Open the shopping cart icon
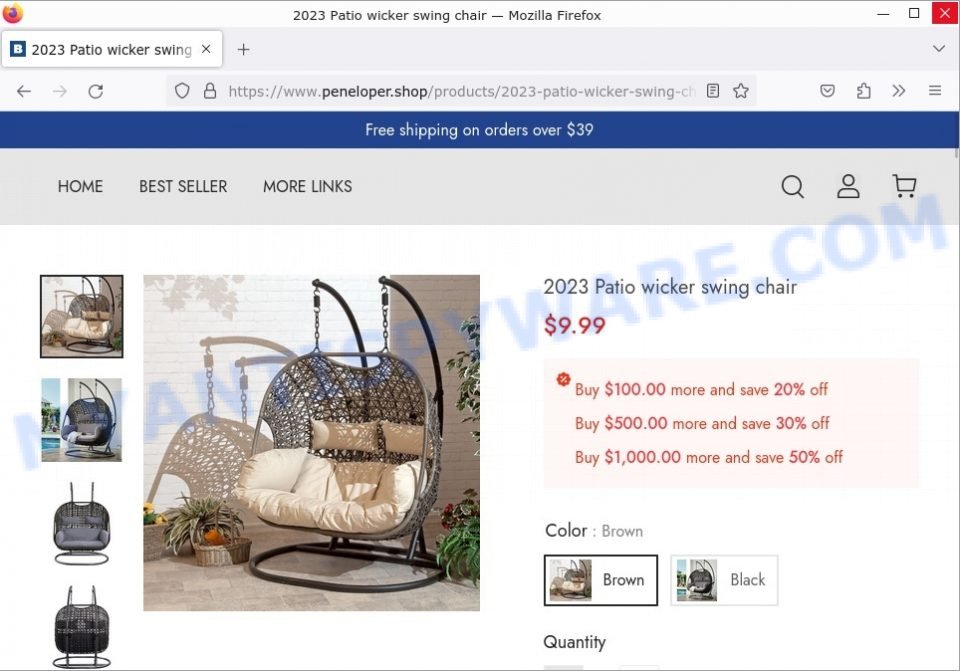Image resolution: width=960 pixels, height=671 pixels. [904, 186]
